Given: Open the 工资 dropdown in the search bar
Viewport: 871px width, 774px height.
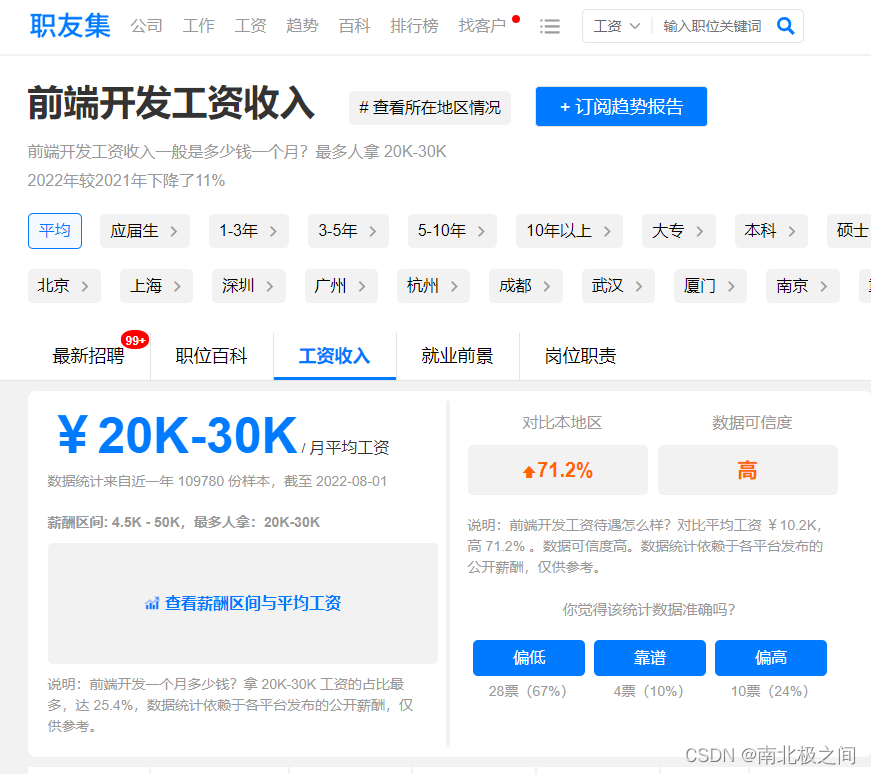Looking at the screenshot, I should (x=615, y=25).
